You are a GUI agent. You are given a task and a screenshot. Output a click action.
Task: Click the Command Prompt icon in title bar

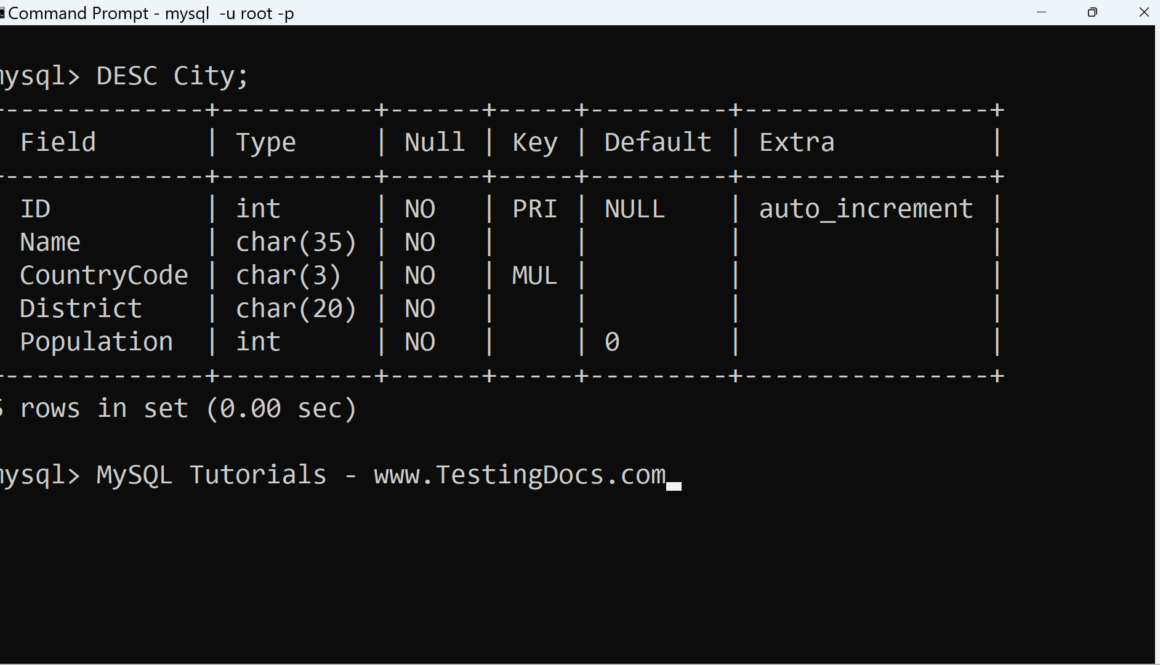(3, 13)
